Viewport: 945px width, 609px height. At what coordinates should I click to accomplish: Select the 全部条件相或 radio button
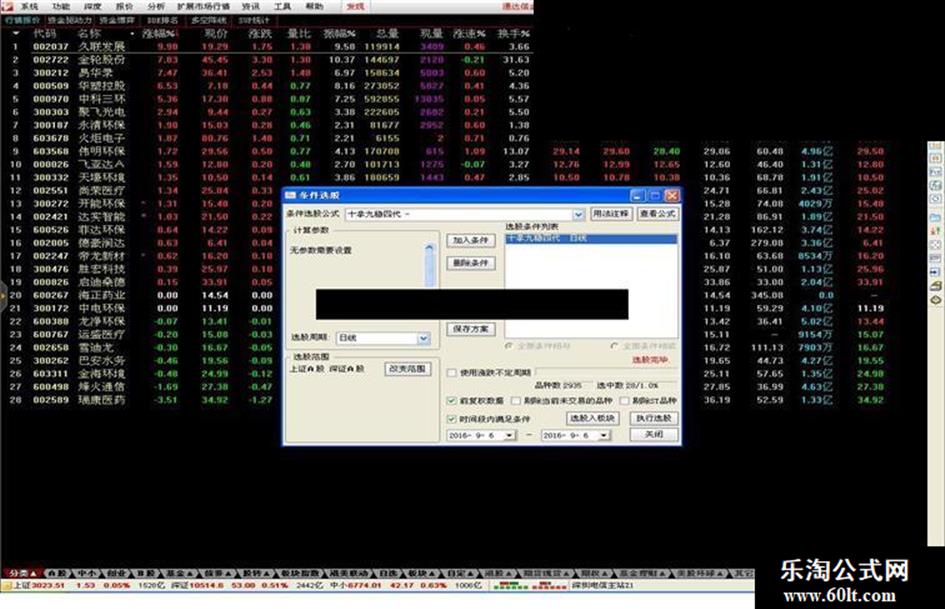click(x=614, y=346)
